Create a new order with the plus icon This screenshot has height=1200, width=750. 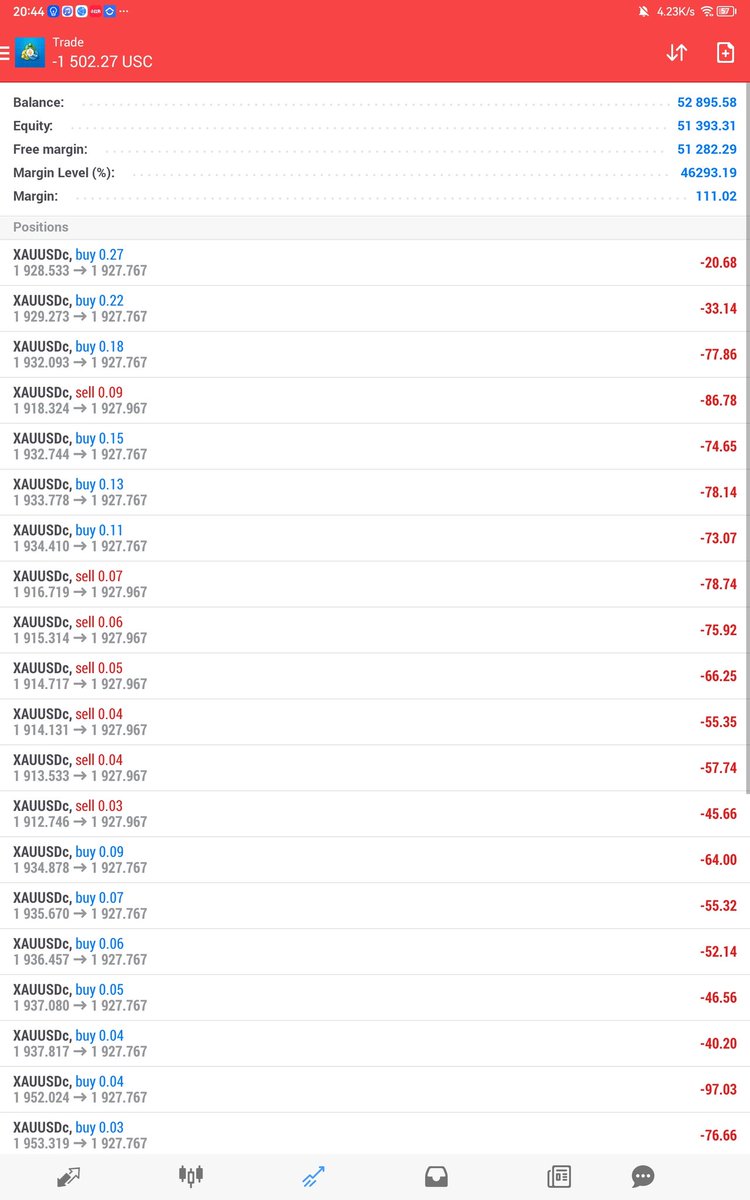coord(725,53)
